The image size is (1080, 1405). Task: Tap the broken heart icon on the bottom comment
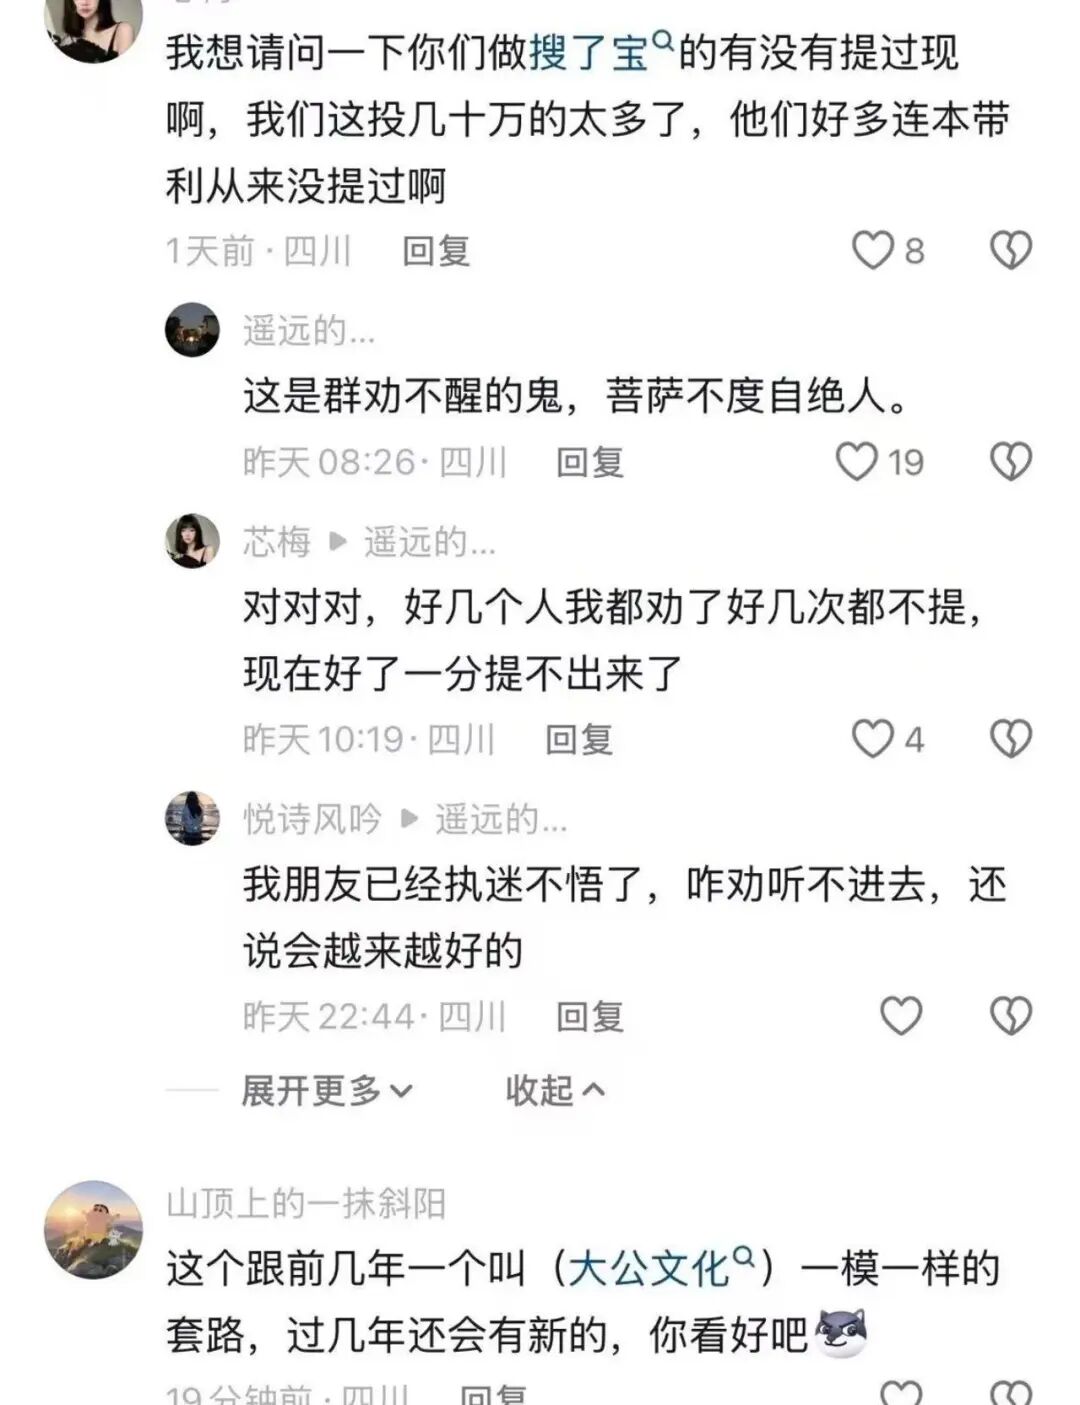coord(1012,1393)
